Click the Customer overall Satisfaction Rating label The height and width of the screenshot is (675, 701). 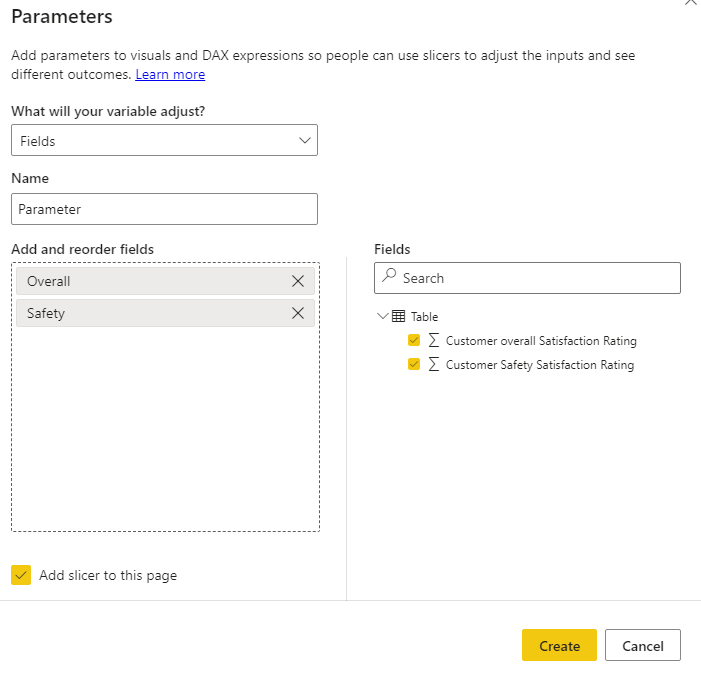click(x=541, y=341)
